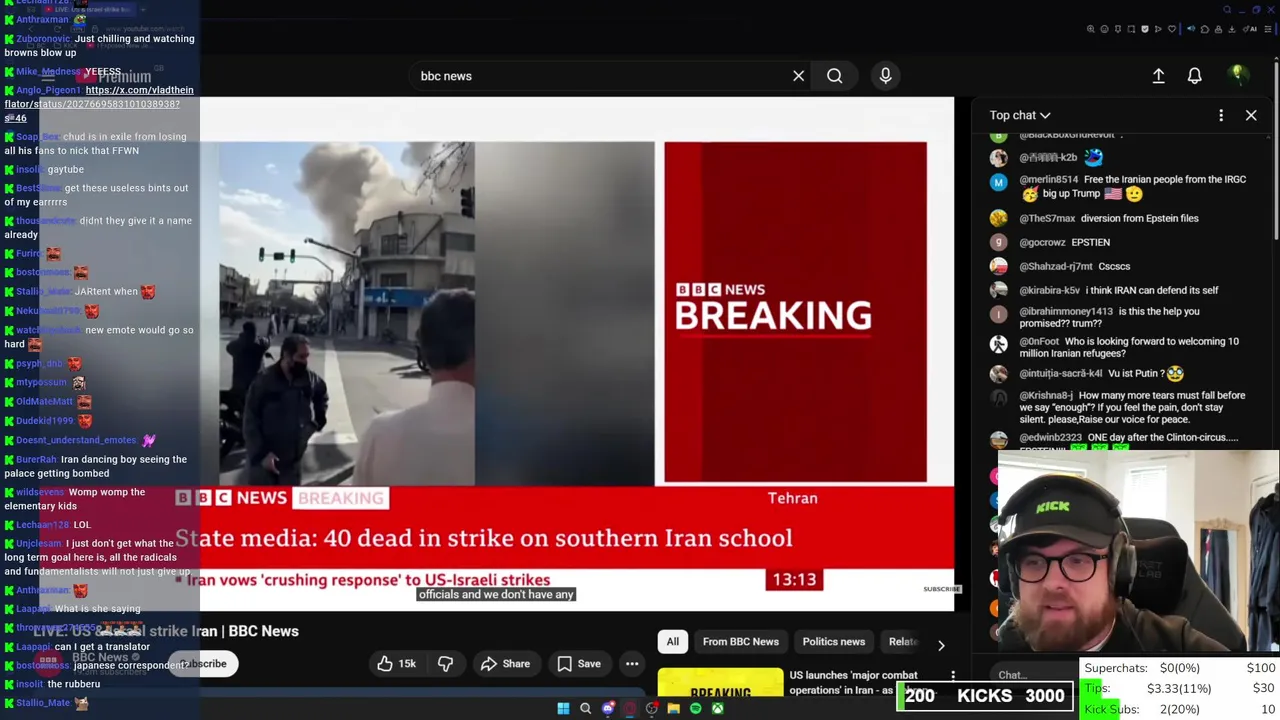
Task: Open the YouTube create/upload icon
Action: coord(1158,76)
